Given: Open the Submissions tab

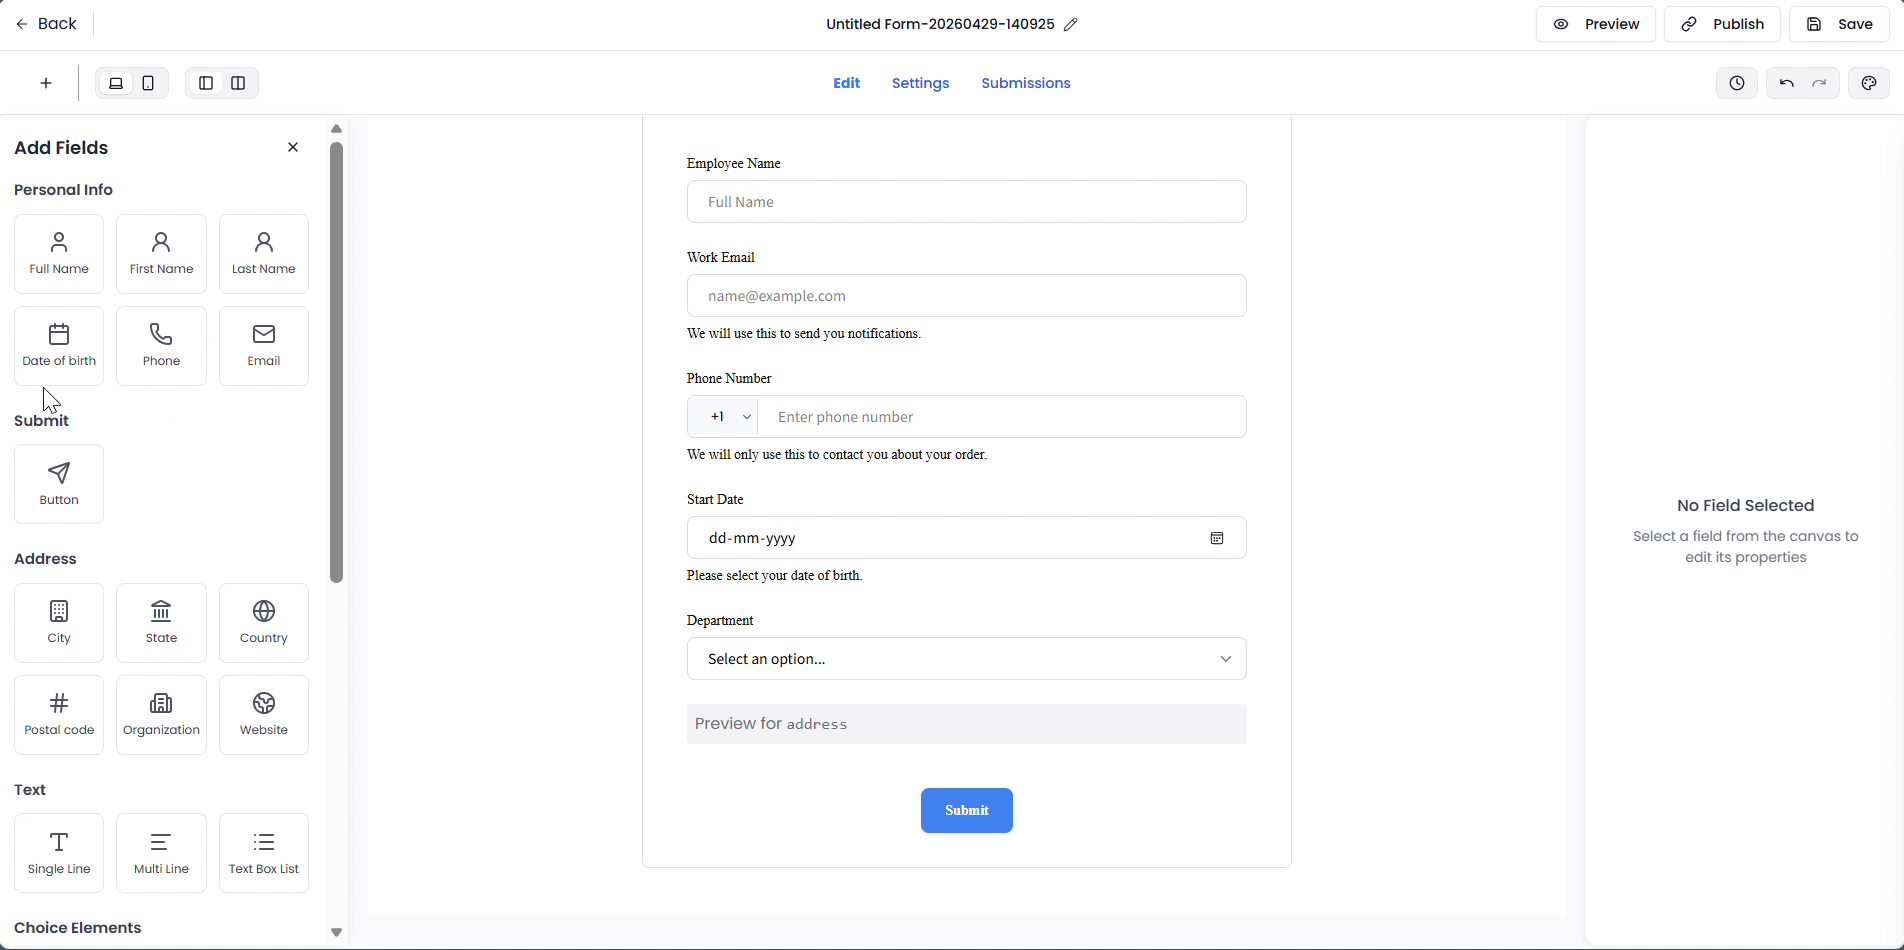Looking at the screenshot, I should [x=1026, y=83].
